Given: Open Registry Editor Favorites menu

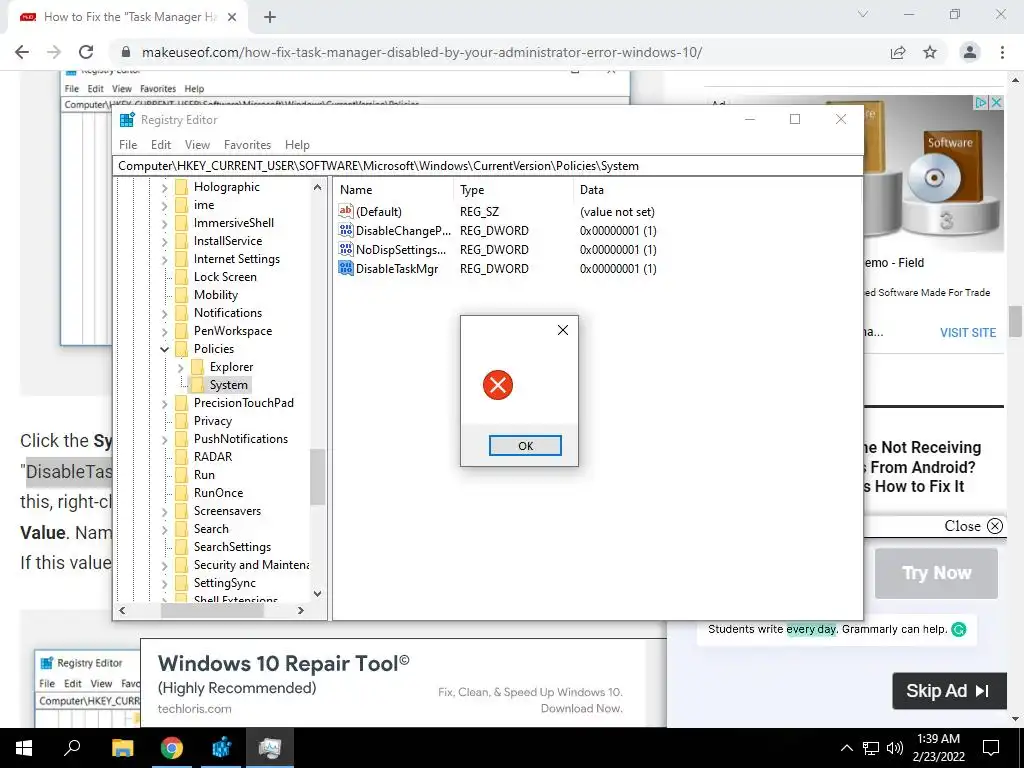Looking at the screenshot, I should click(247, 145).
